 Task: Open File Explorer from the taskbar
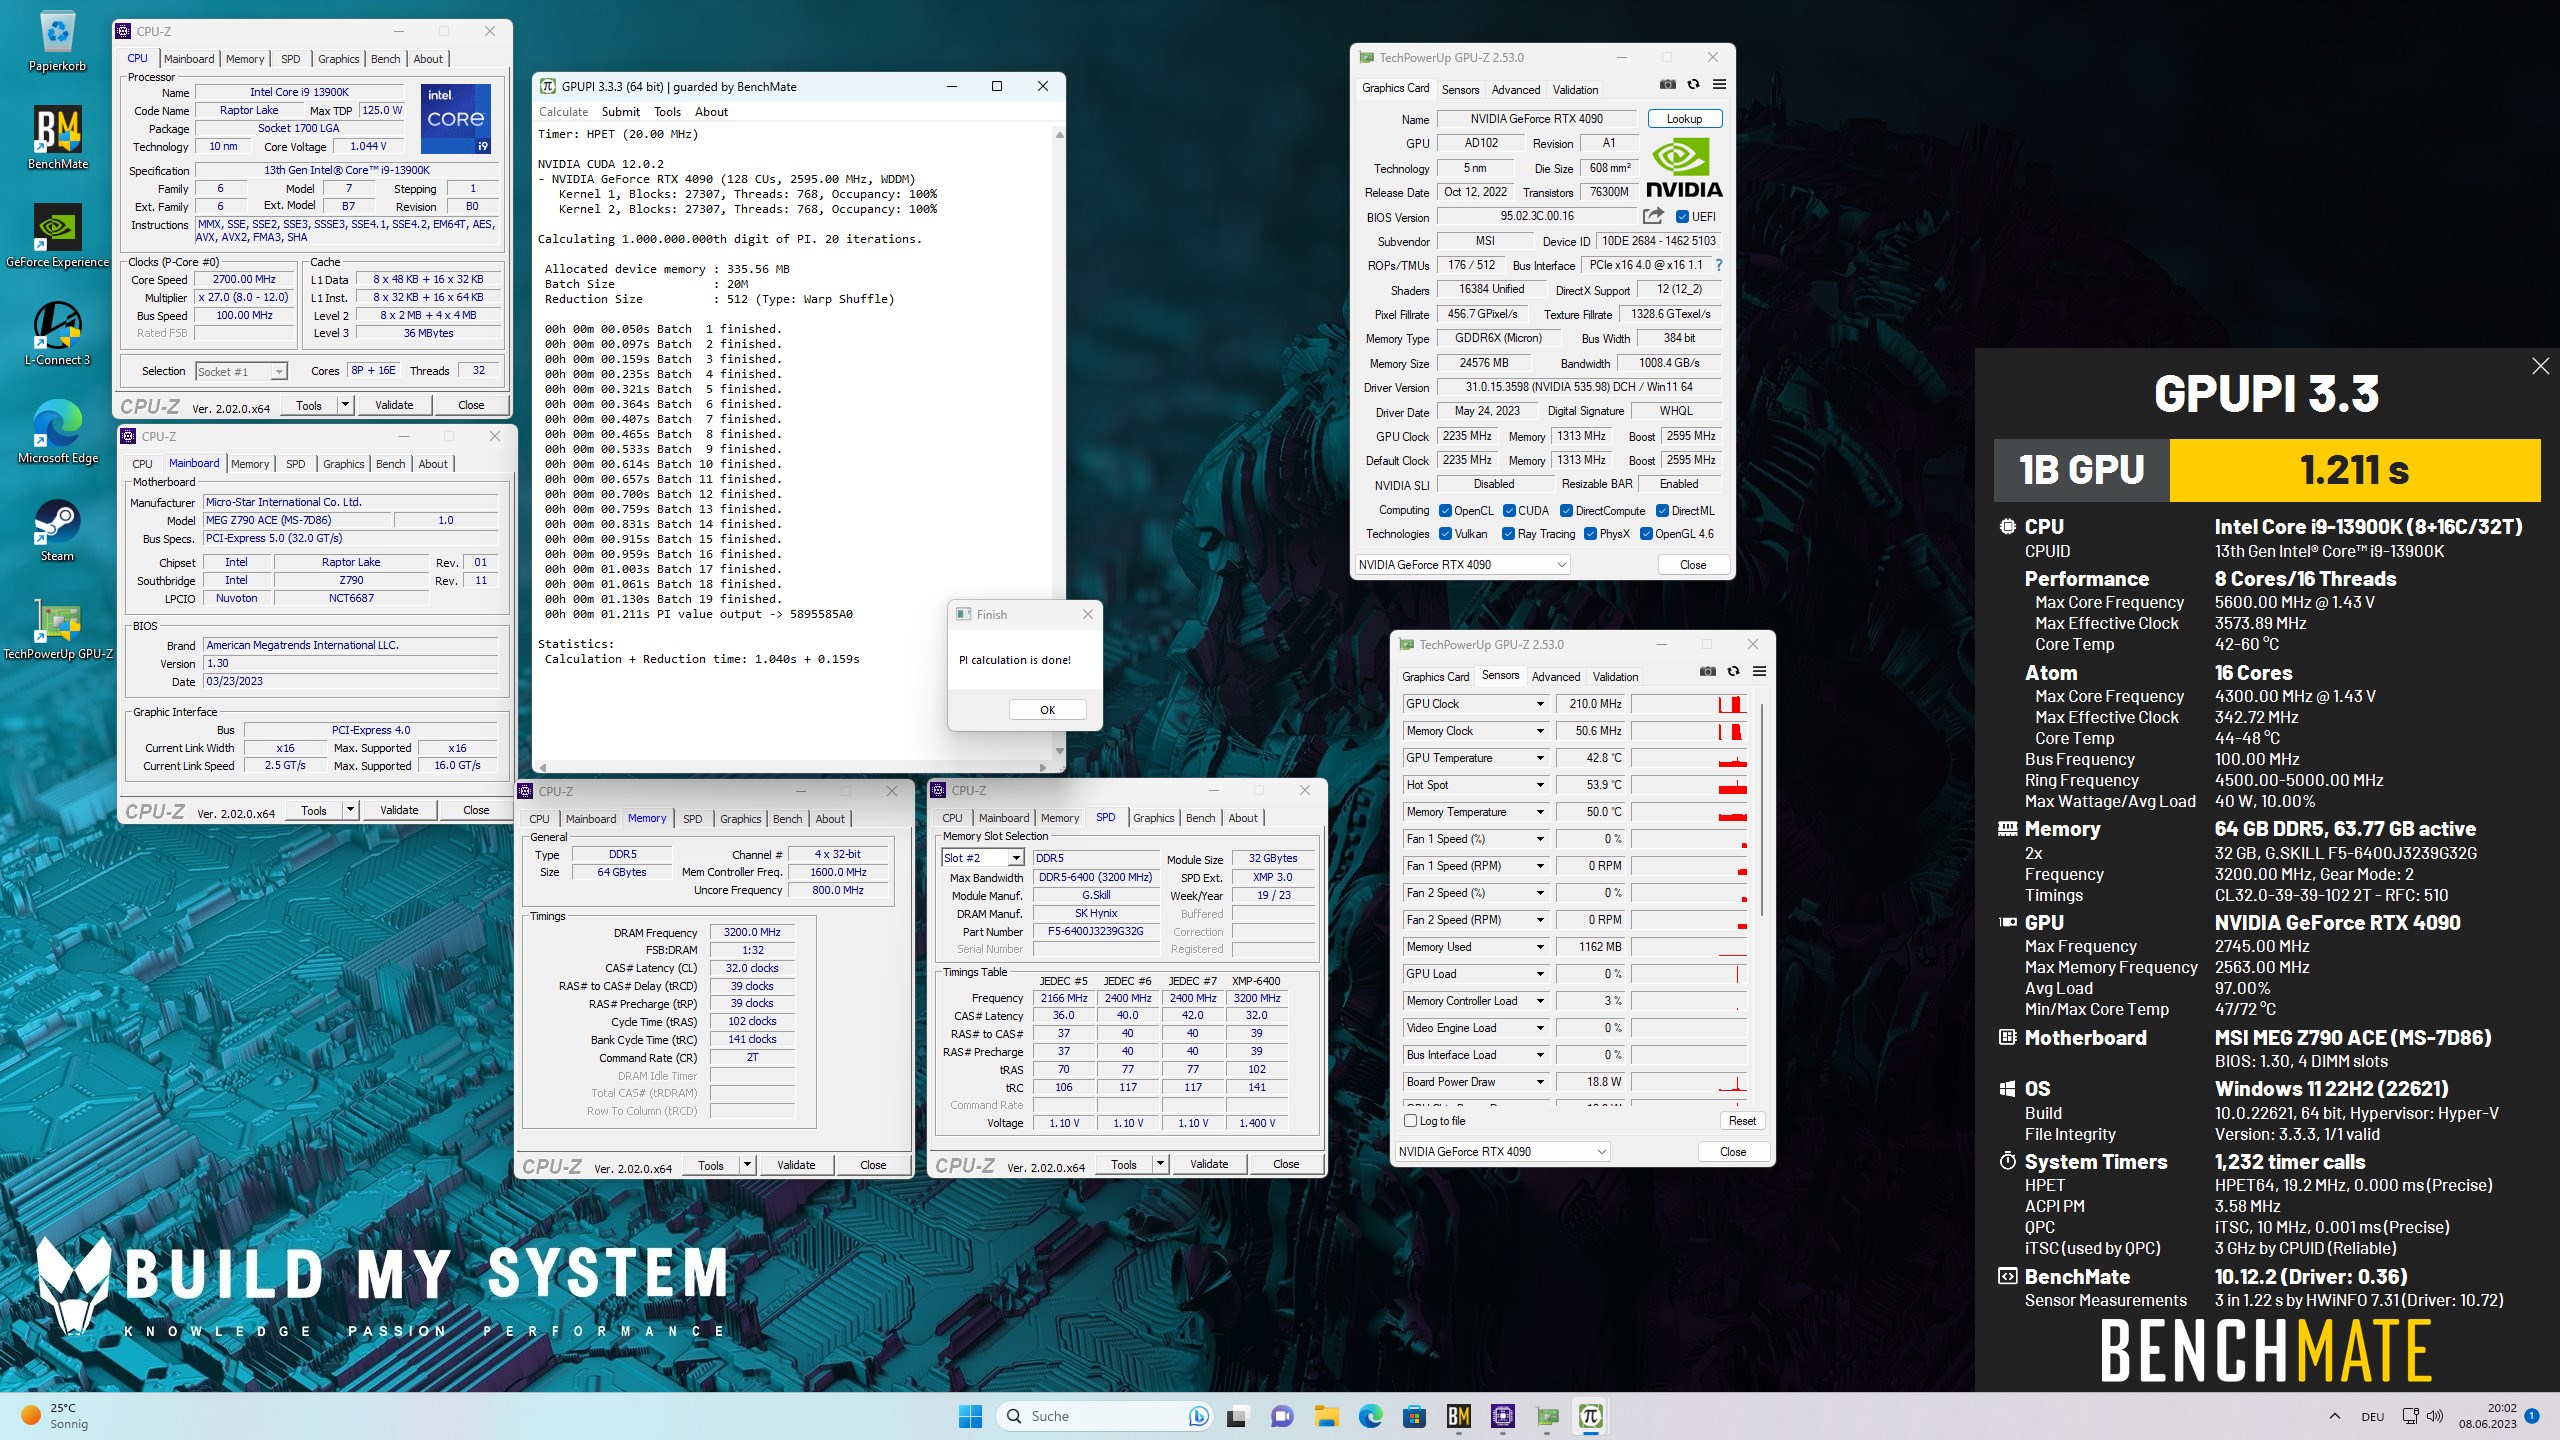click(1326, 1416)
